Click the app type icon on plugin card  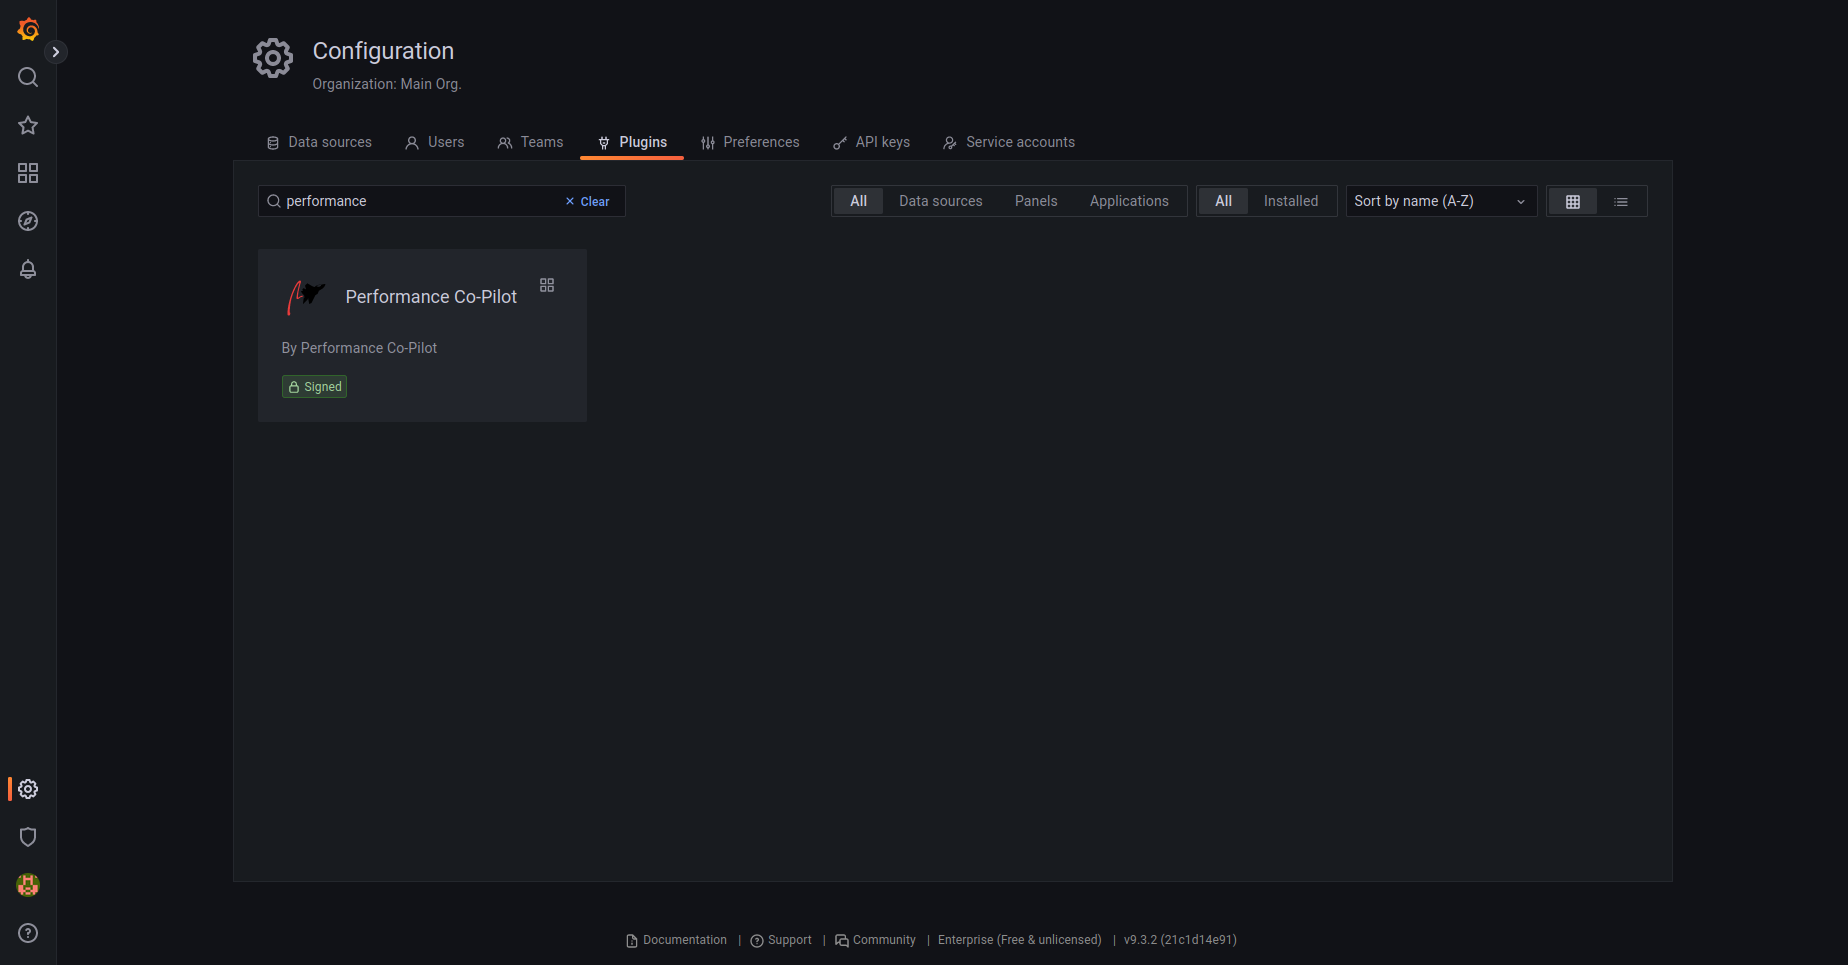(547, 285)
